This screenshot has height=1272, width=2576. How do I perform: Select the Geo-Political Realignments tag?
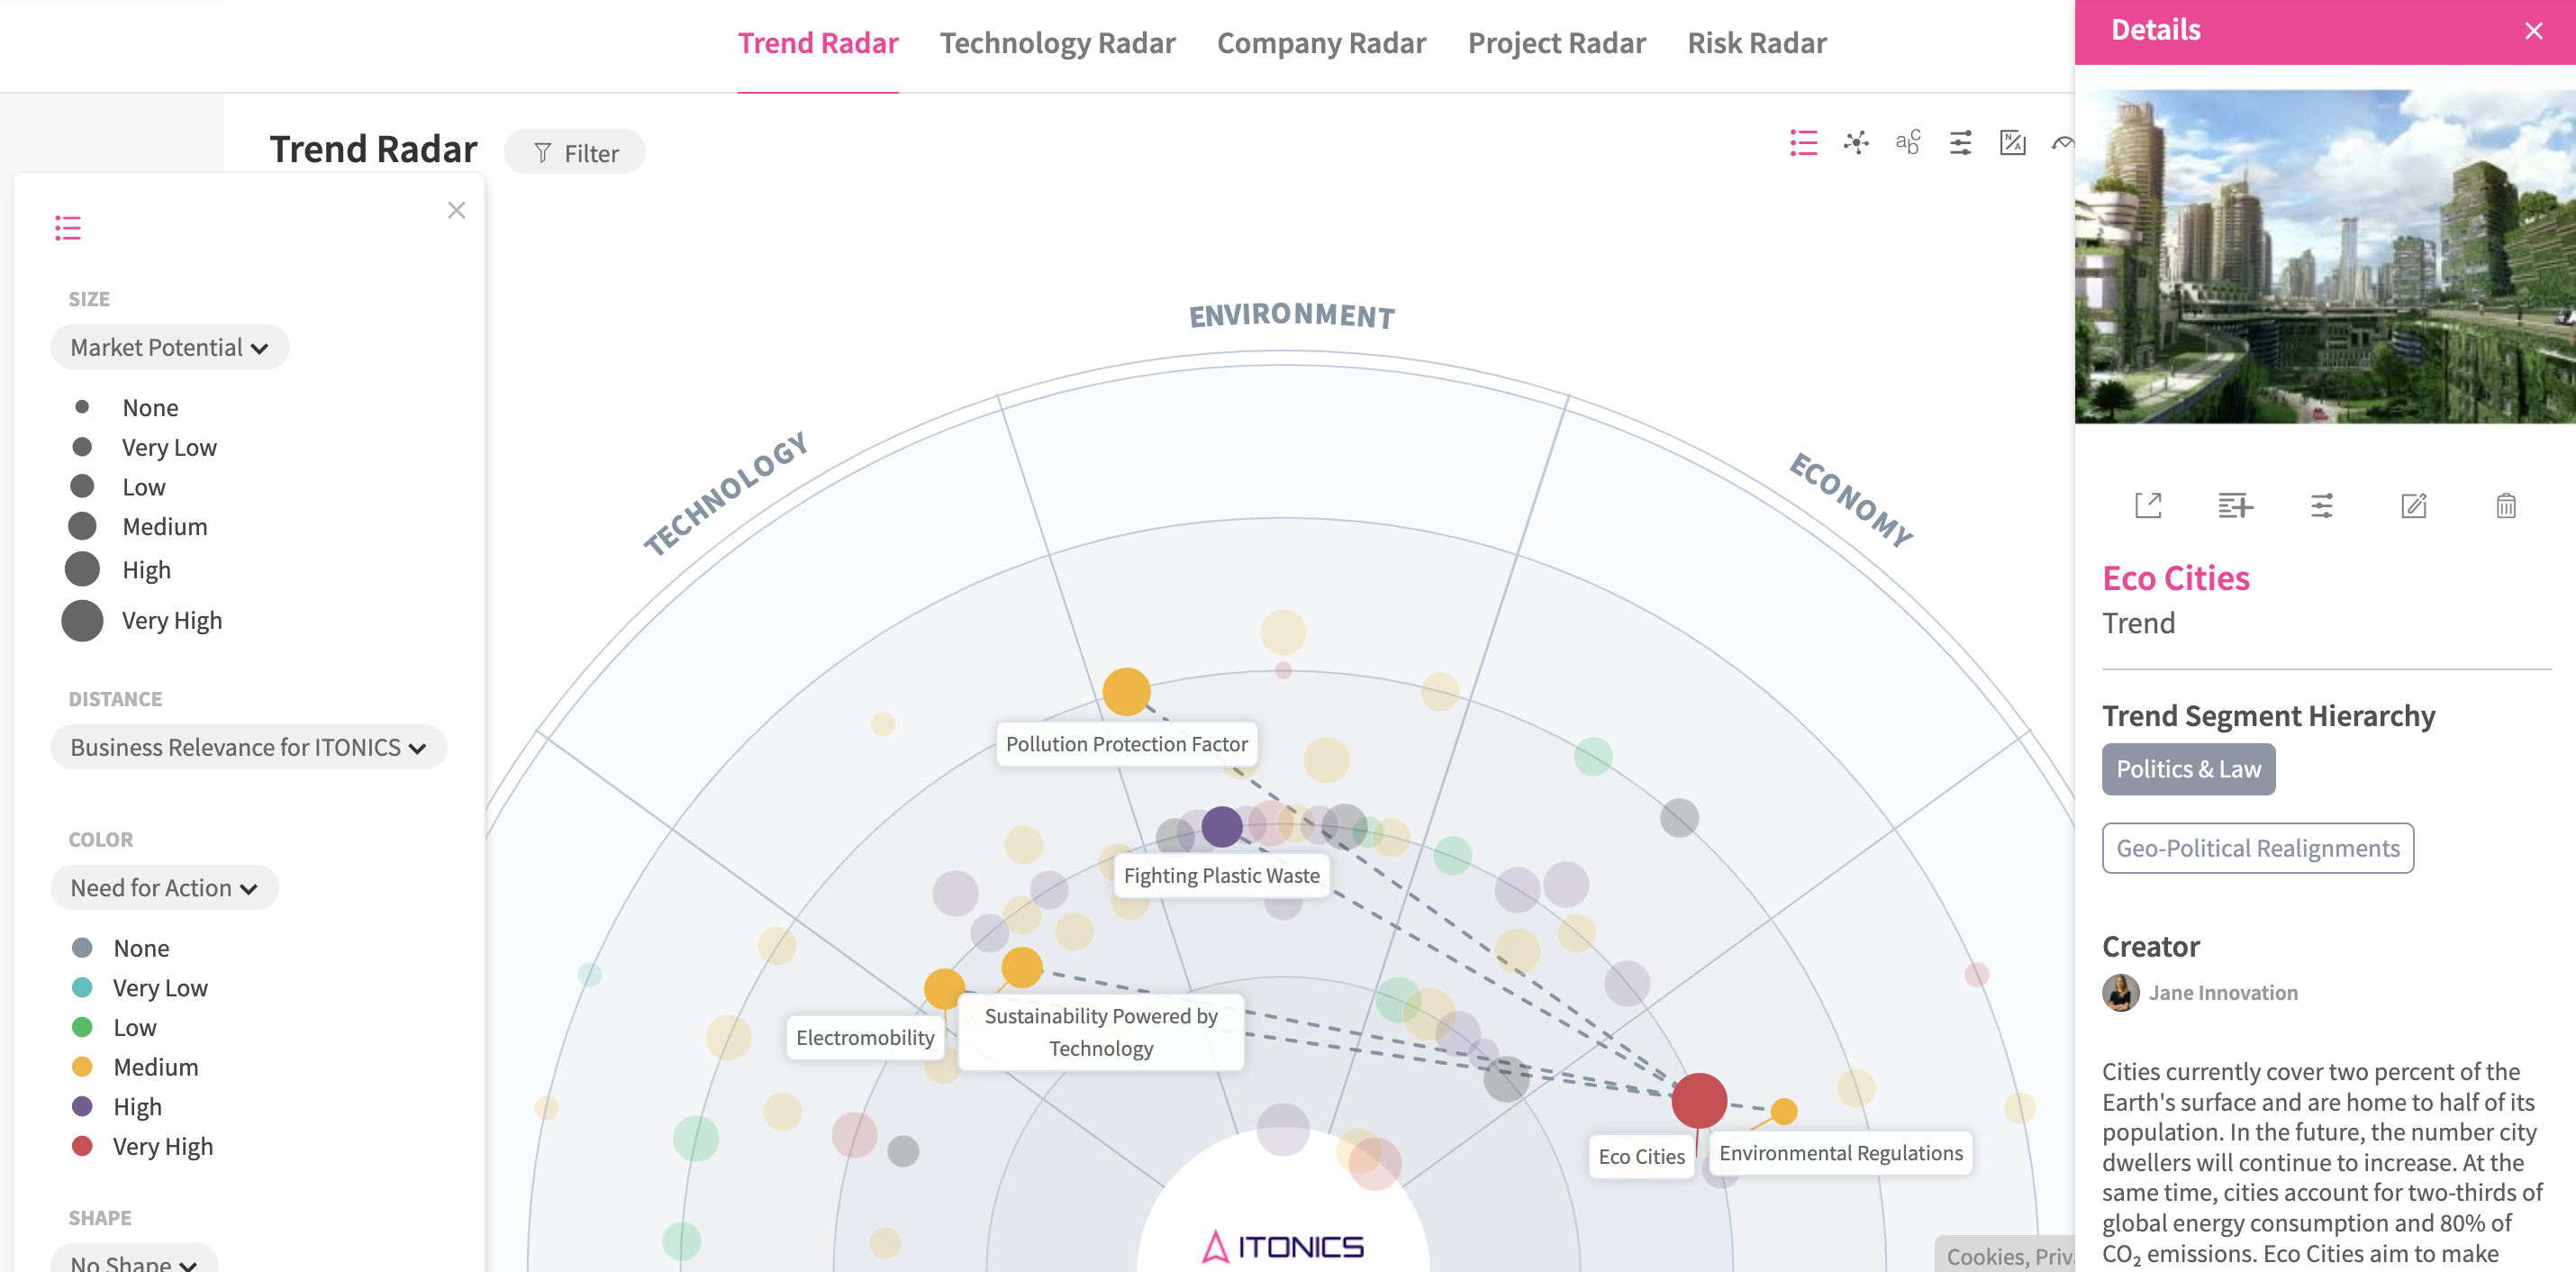2257,848
